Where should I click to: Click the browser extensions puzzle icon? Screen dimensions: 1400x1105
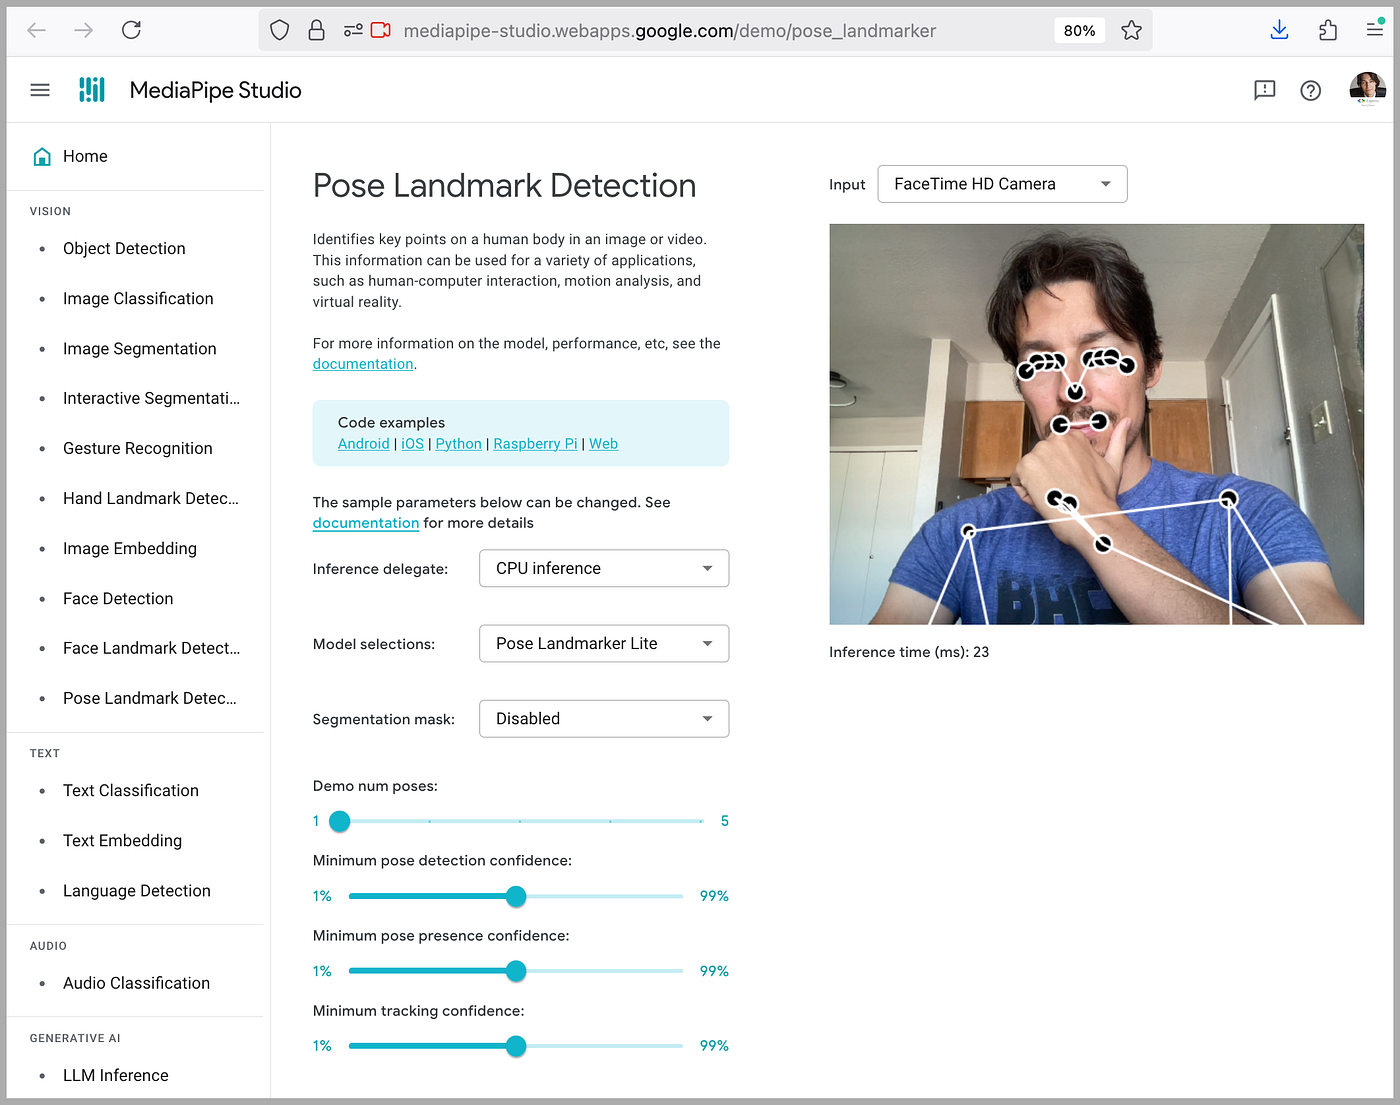coord(1328,30)
